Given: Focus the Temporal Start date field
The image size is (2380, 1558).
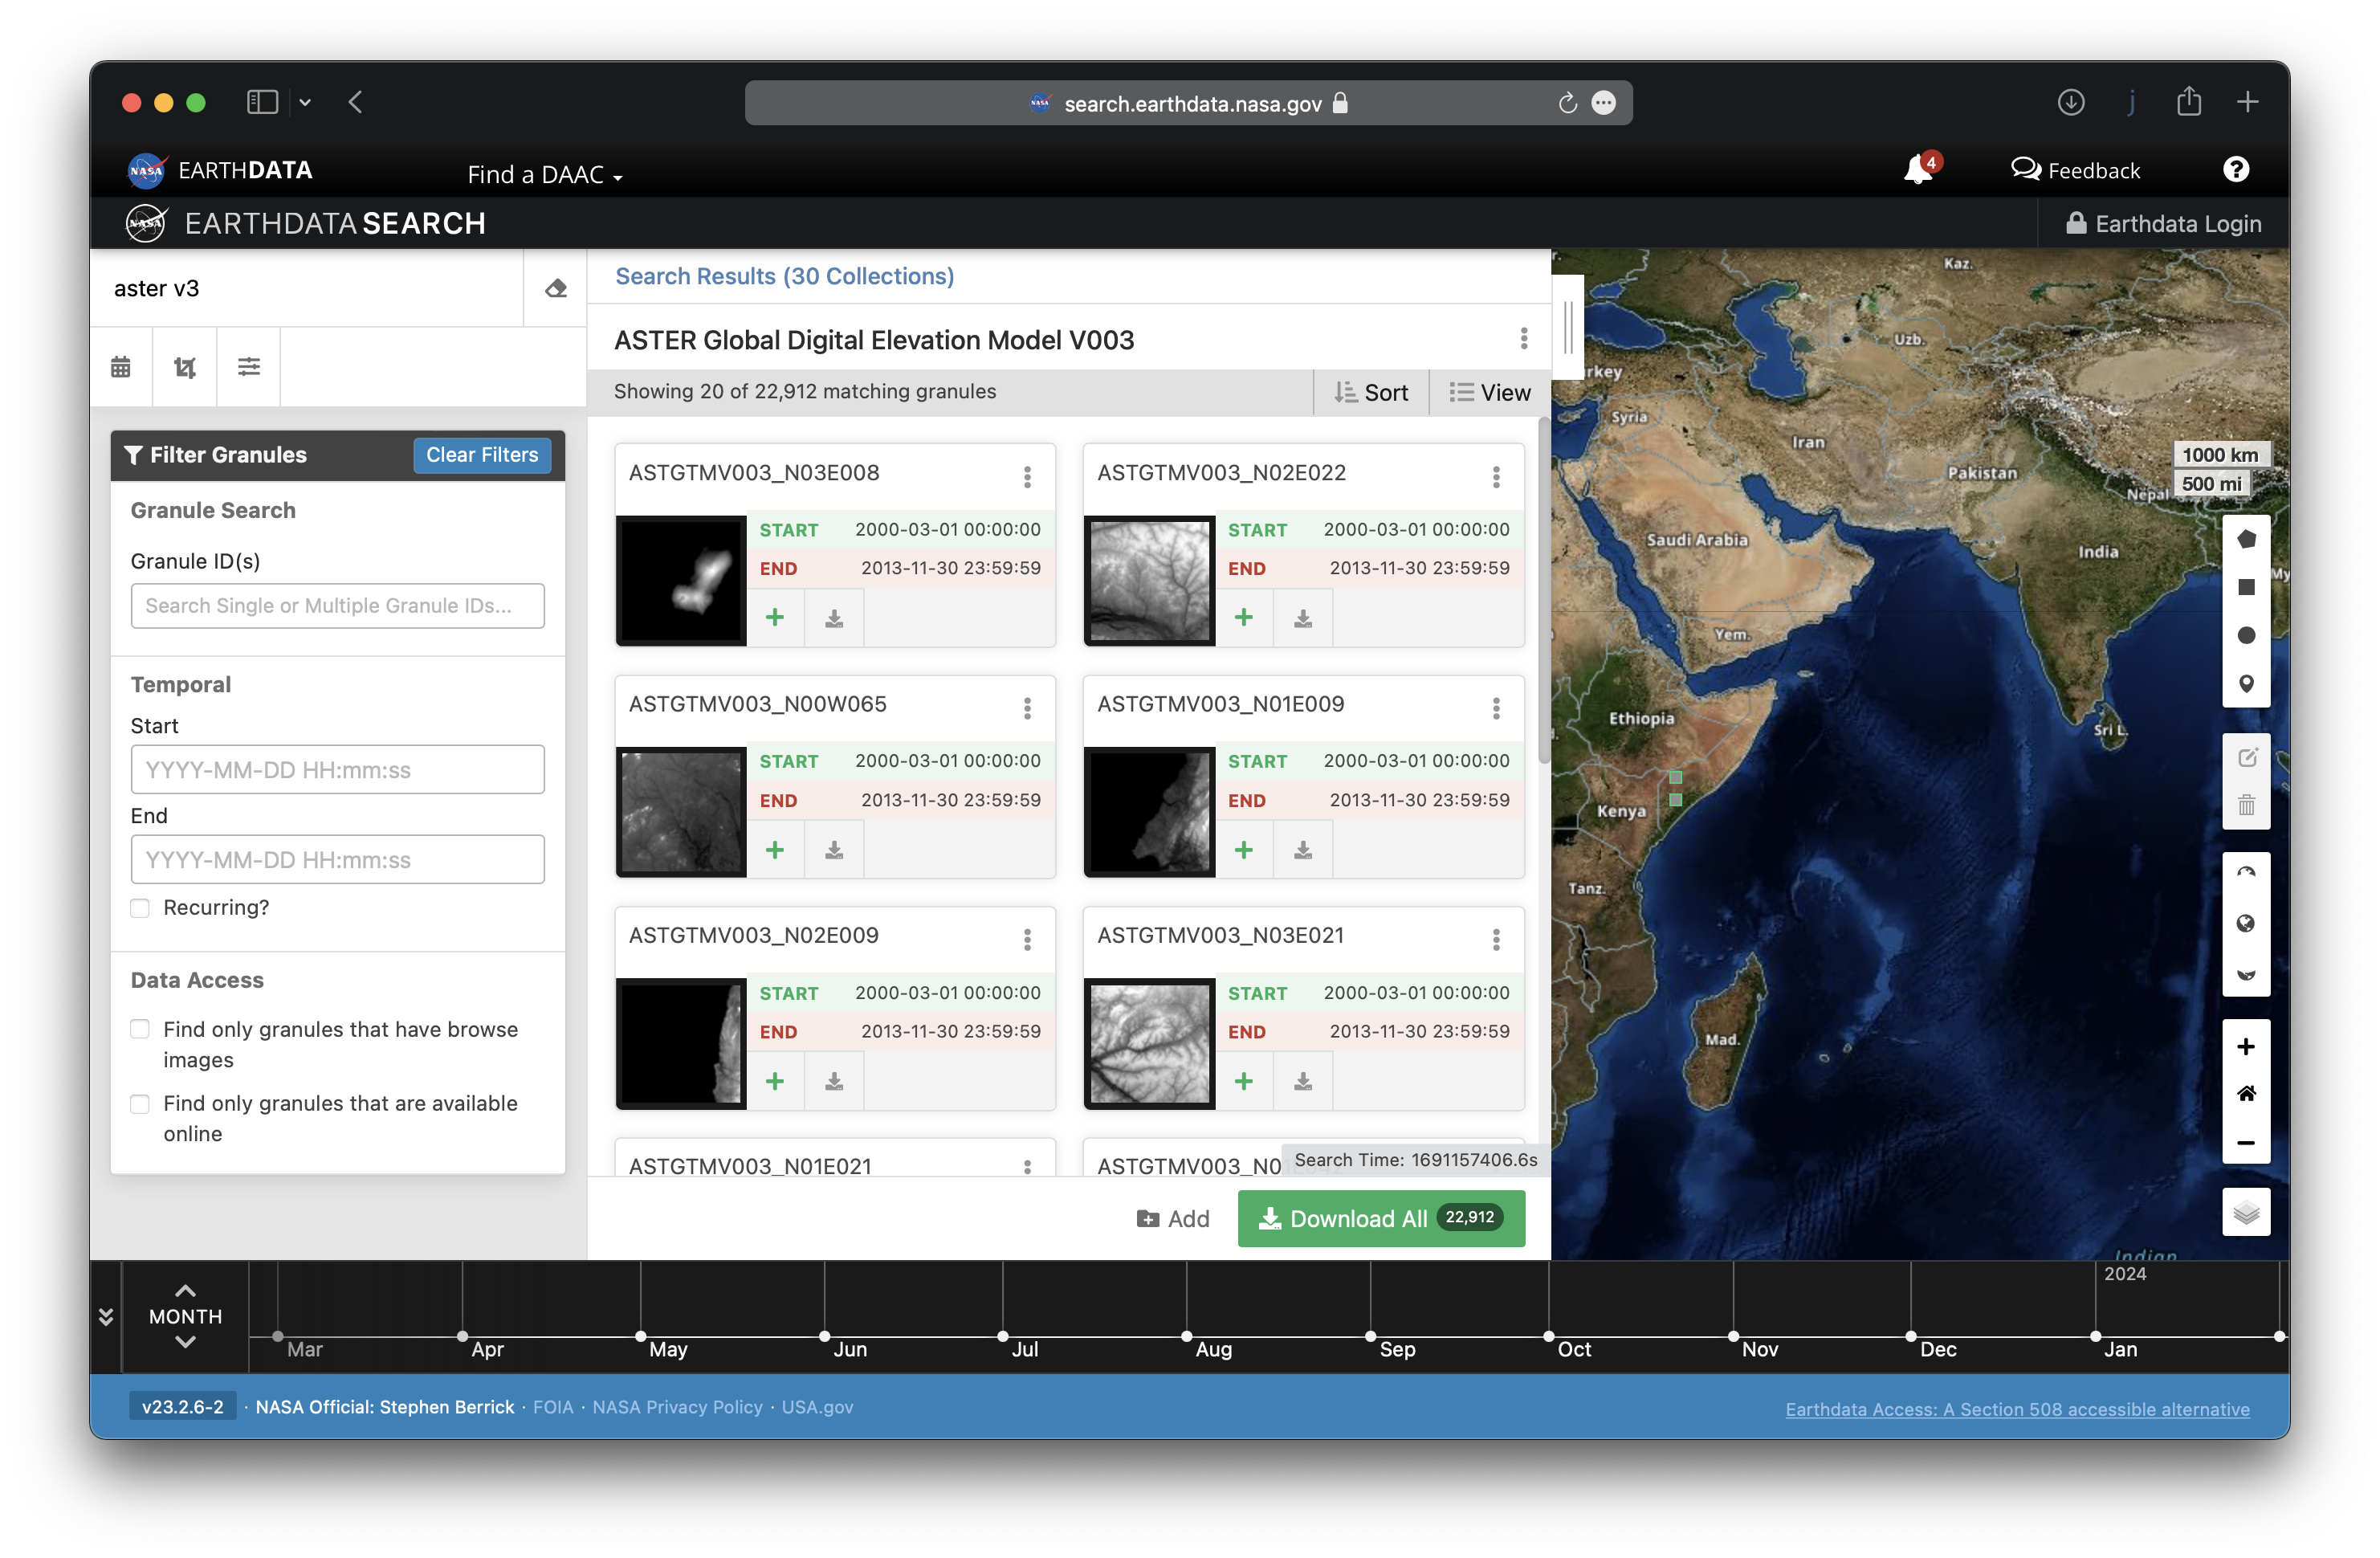Looking at the screenshot, I should pos(337,770).
